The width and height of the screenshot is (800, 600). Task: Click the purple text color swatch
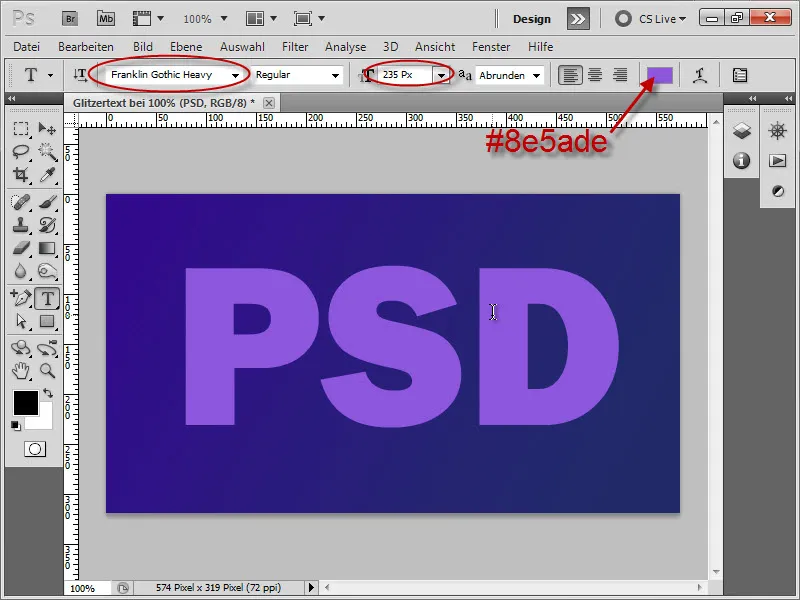[x=660, y=76]
